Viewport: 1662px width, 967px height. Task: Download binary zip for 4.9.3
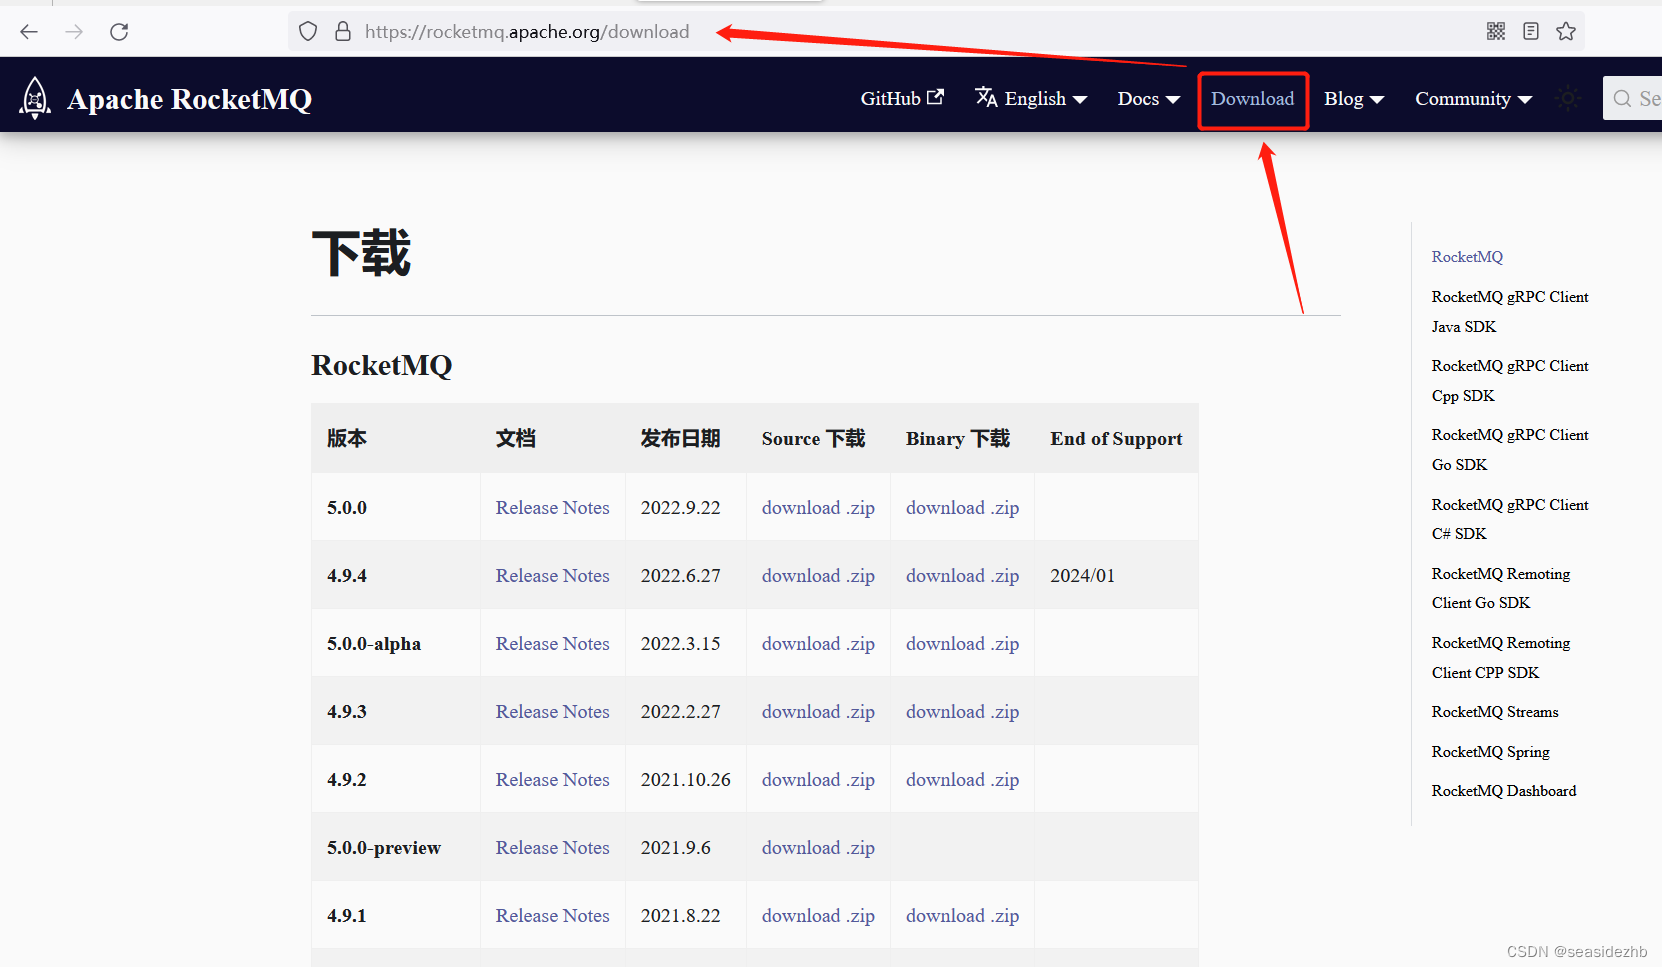(x=962, y=712)
